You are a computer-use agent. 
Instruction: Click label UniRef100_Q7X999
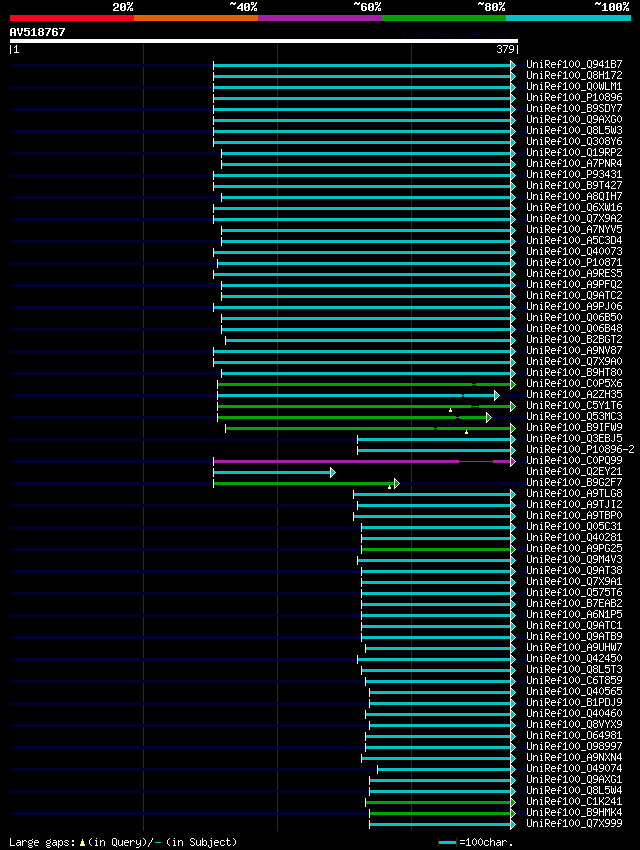pyautogui.click(x=574, y=823)
